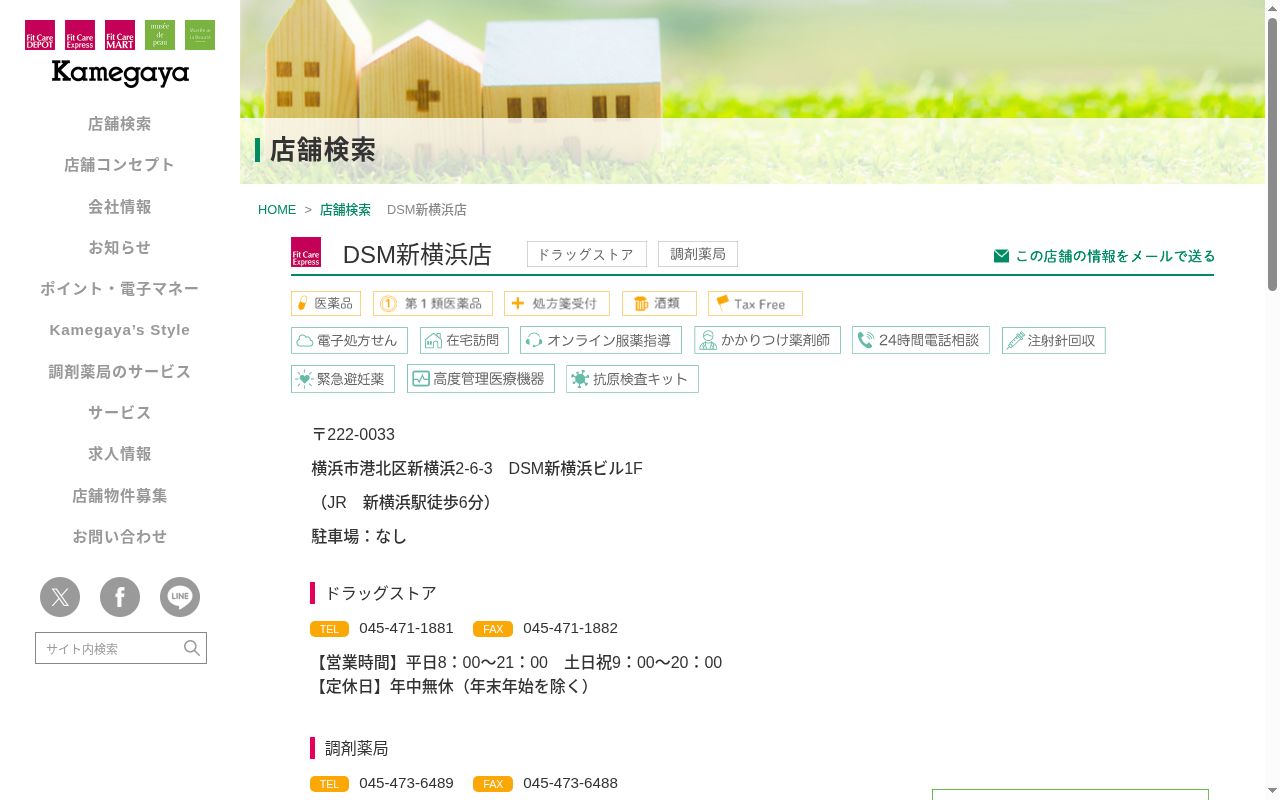Open 店舗コンセプト in the sidebar menu

pos(120,165)
